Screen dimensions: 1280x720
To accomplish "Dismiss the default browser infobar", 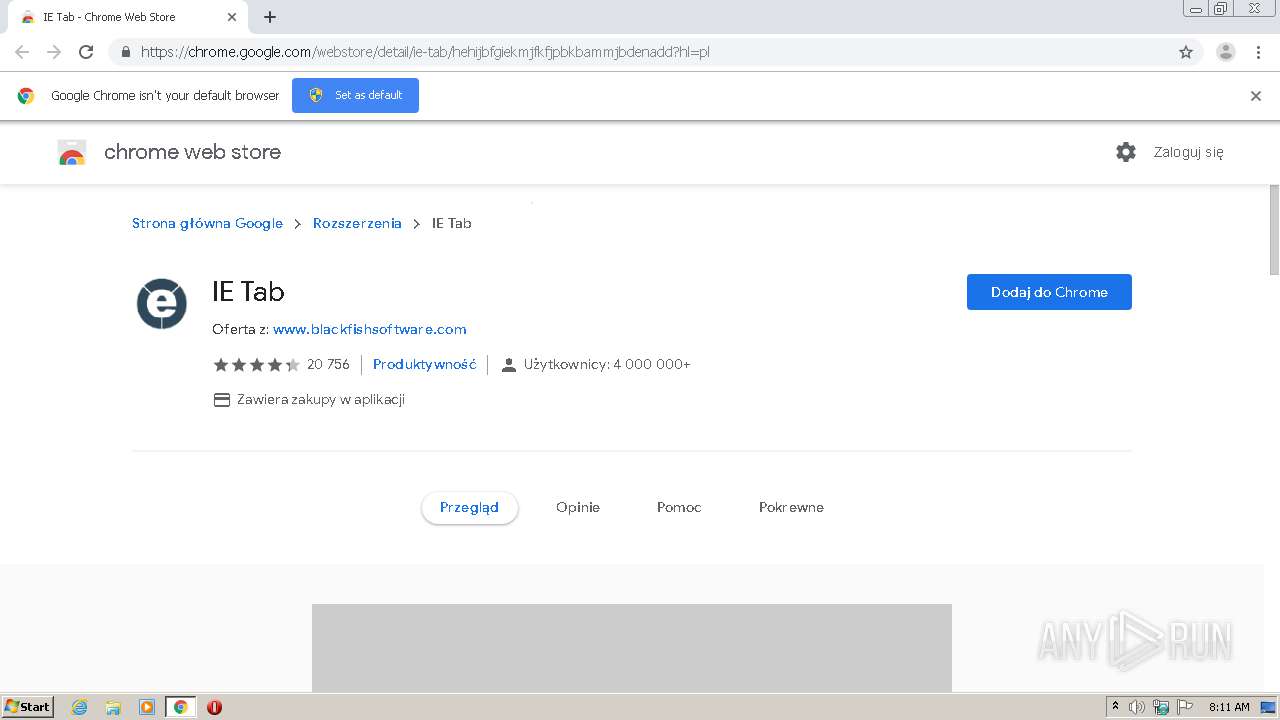I will point(1256,96).
